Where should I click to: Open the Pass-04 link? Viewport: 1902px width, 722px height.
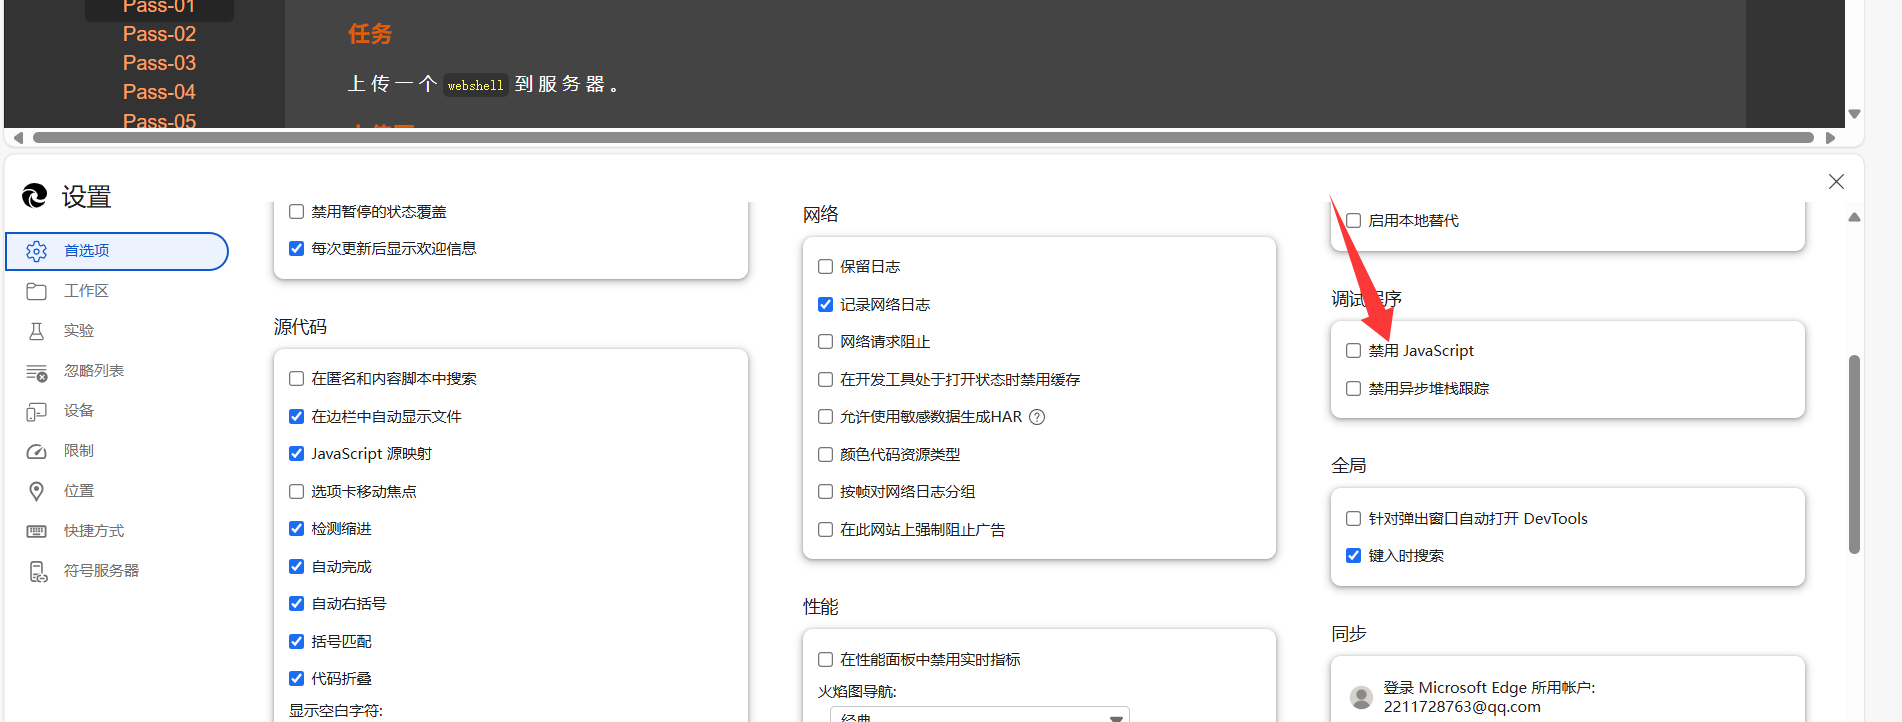point(159,92)
